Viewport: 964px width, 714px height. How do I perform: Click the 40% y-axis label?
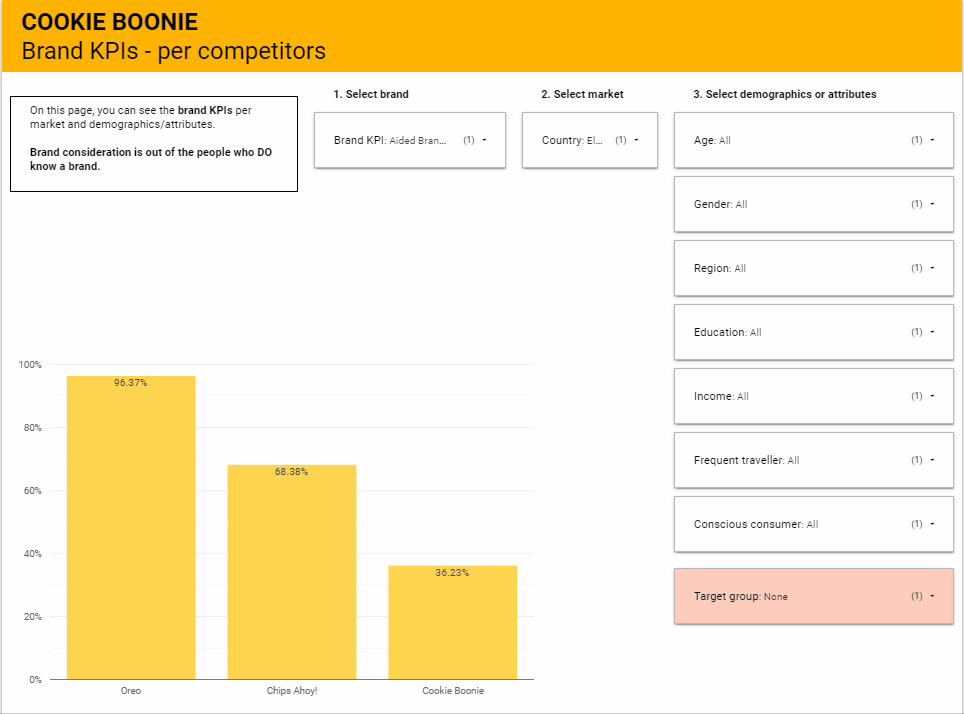pos(33,553)
